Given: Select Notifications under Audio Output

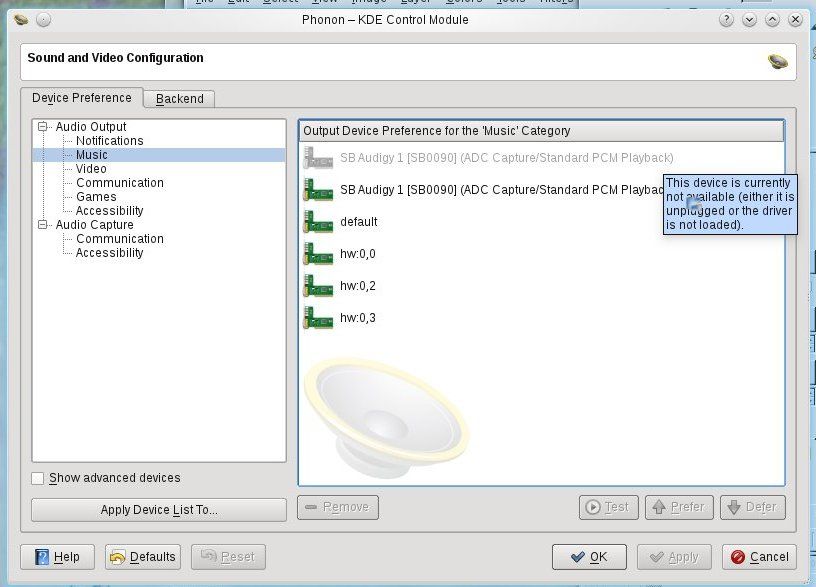Looking at the screenshot, I should pyautogui.click(x=109, y=141).
